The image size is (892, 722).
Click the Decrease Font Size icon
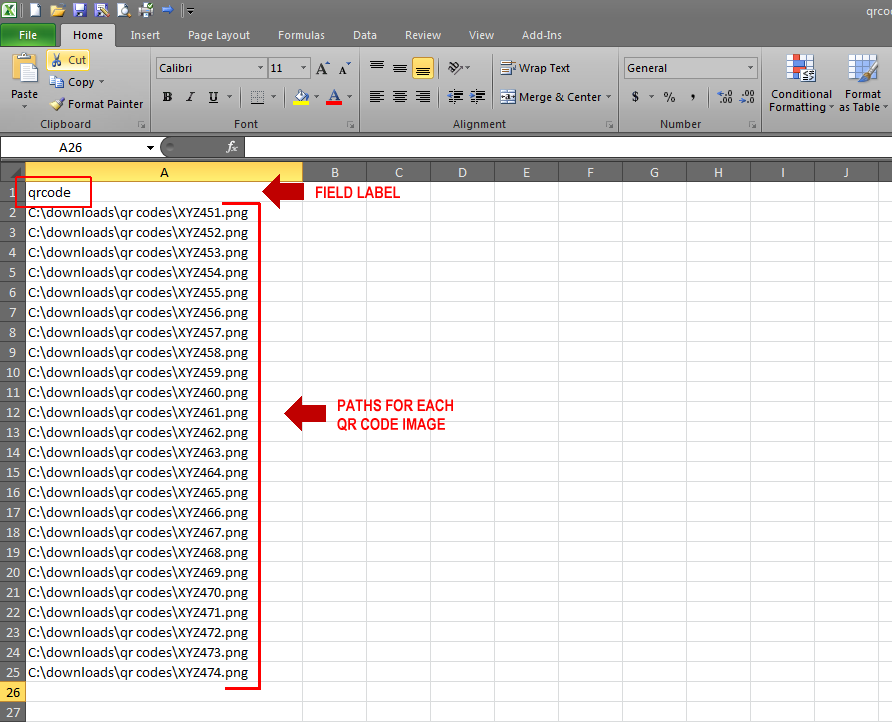tap(344, 68)
